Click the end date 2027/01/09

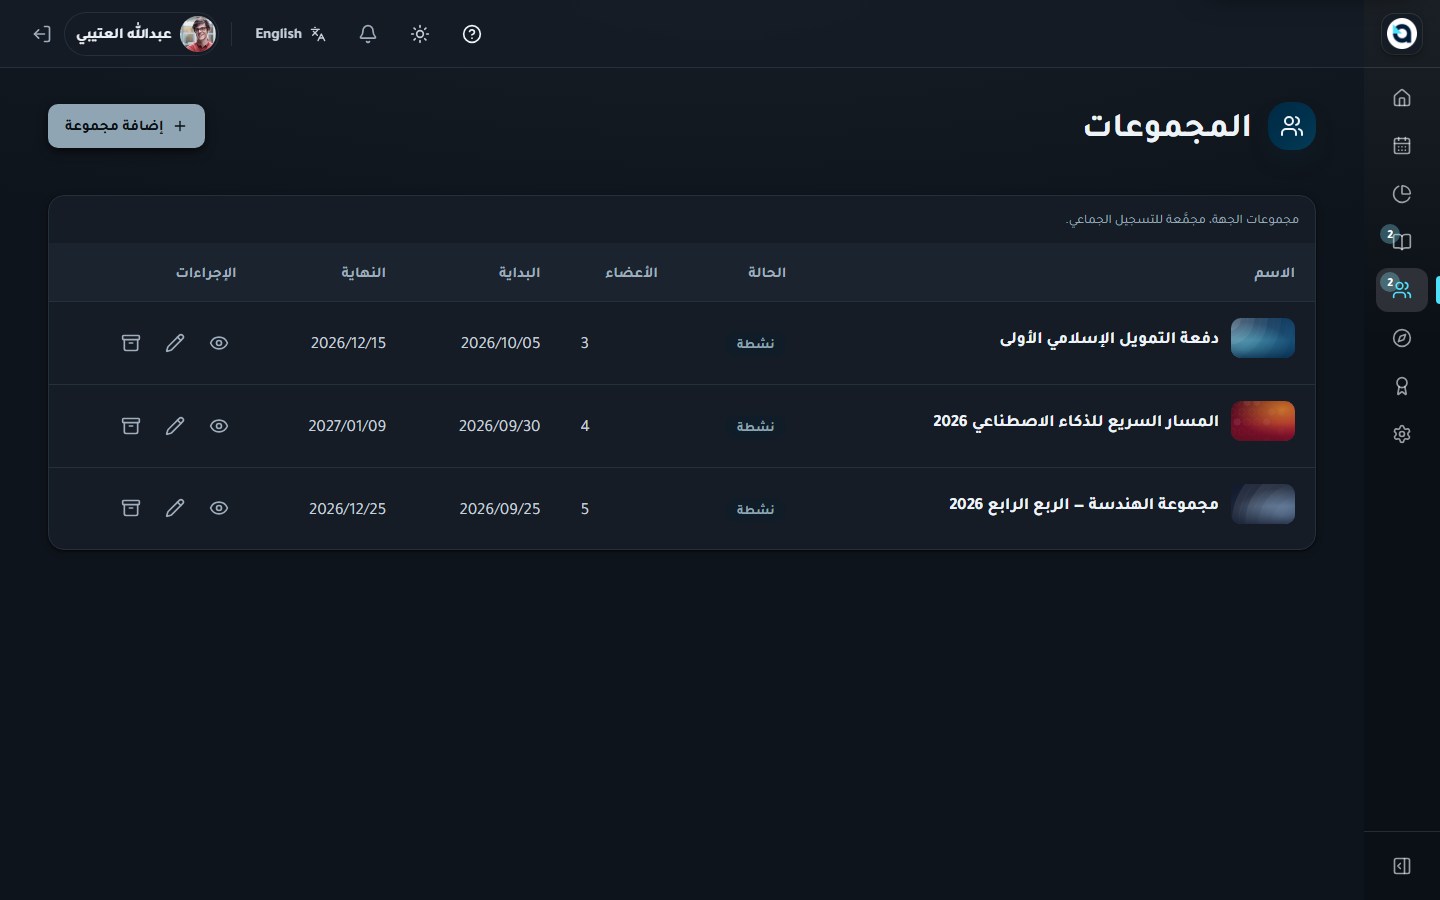(x=347, y=426)
